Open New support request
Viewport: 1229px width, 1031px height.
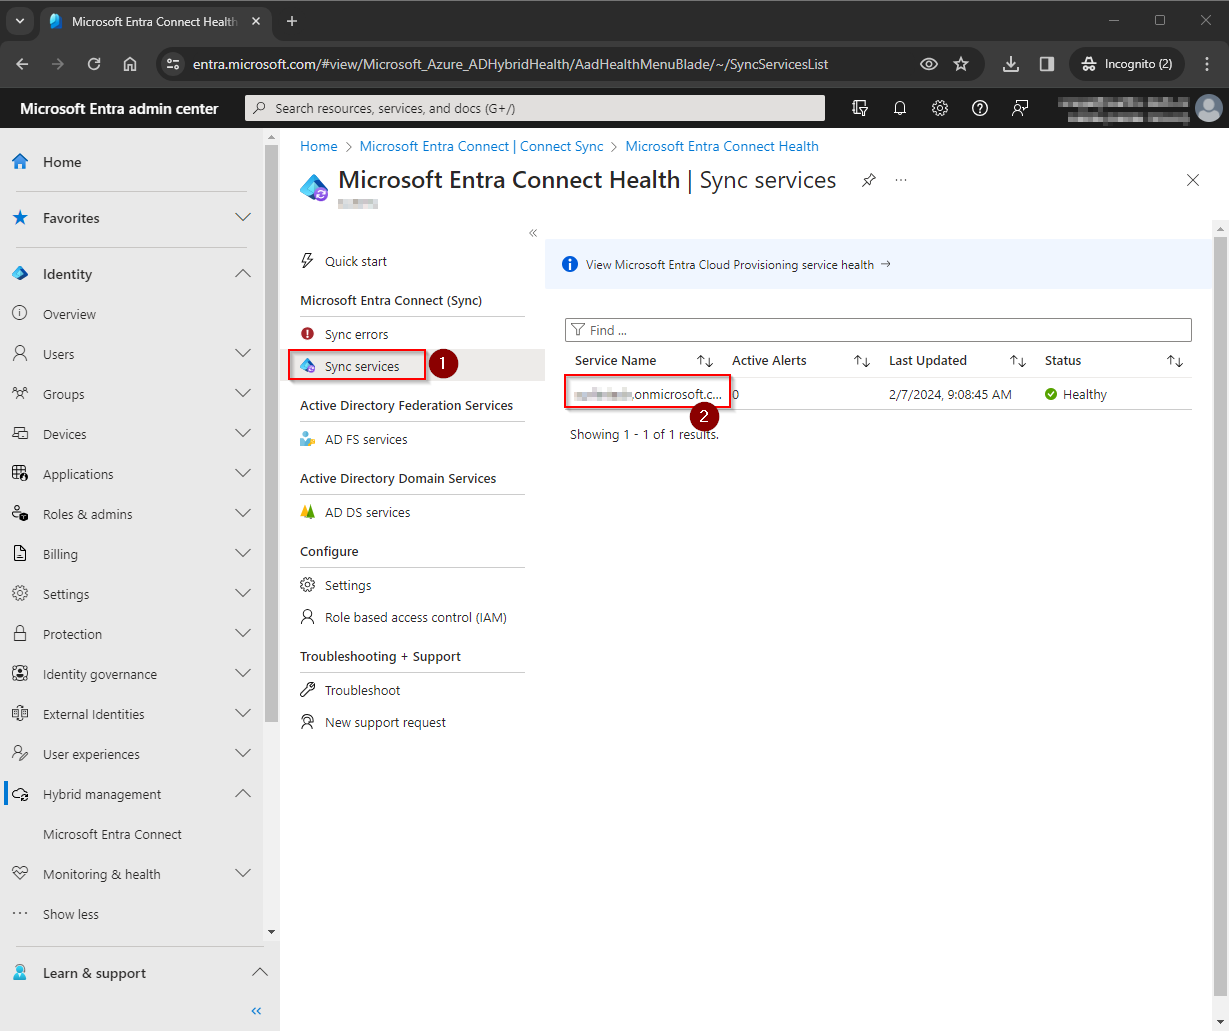tap(385, 722)
